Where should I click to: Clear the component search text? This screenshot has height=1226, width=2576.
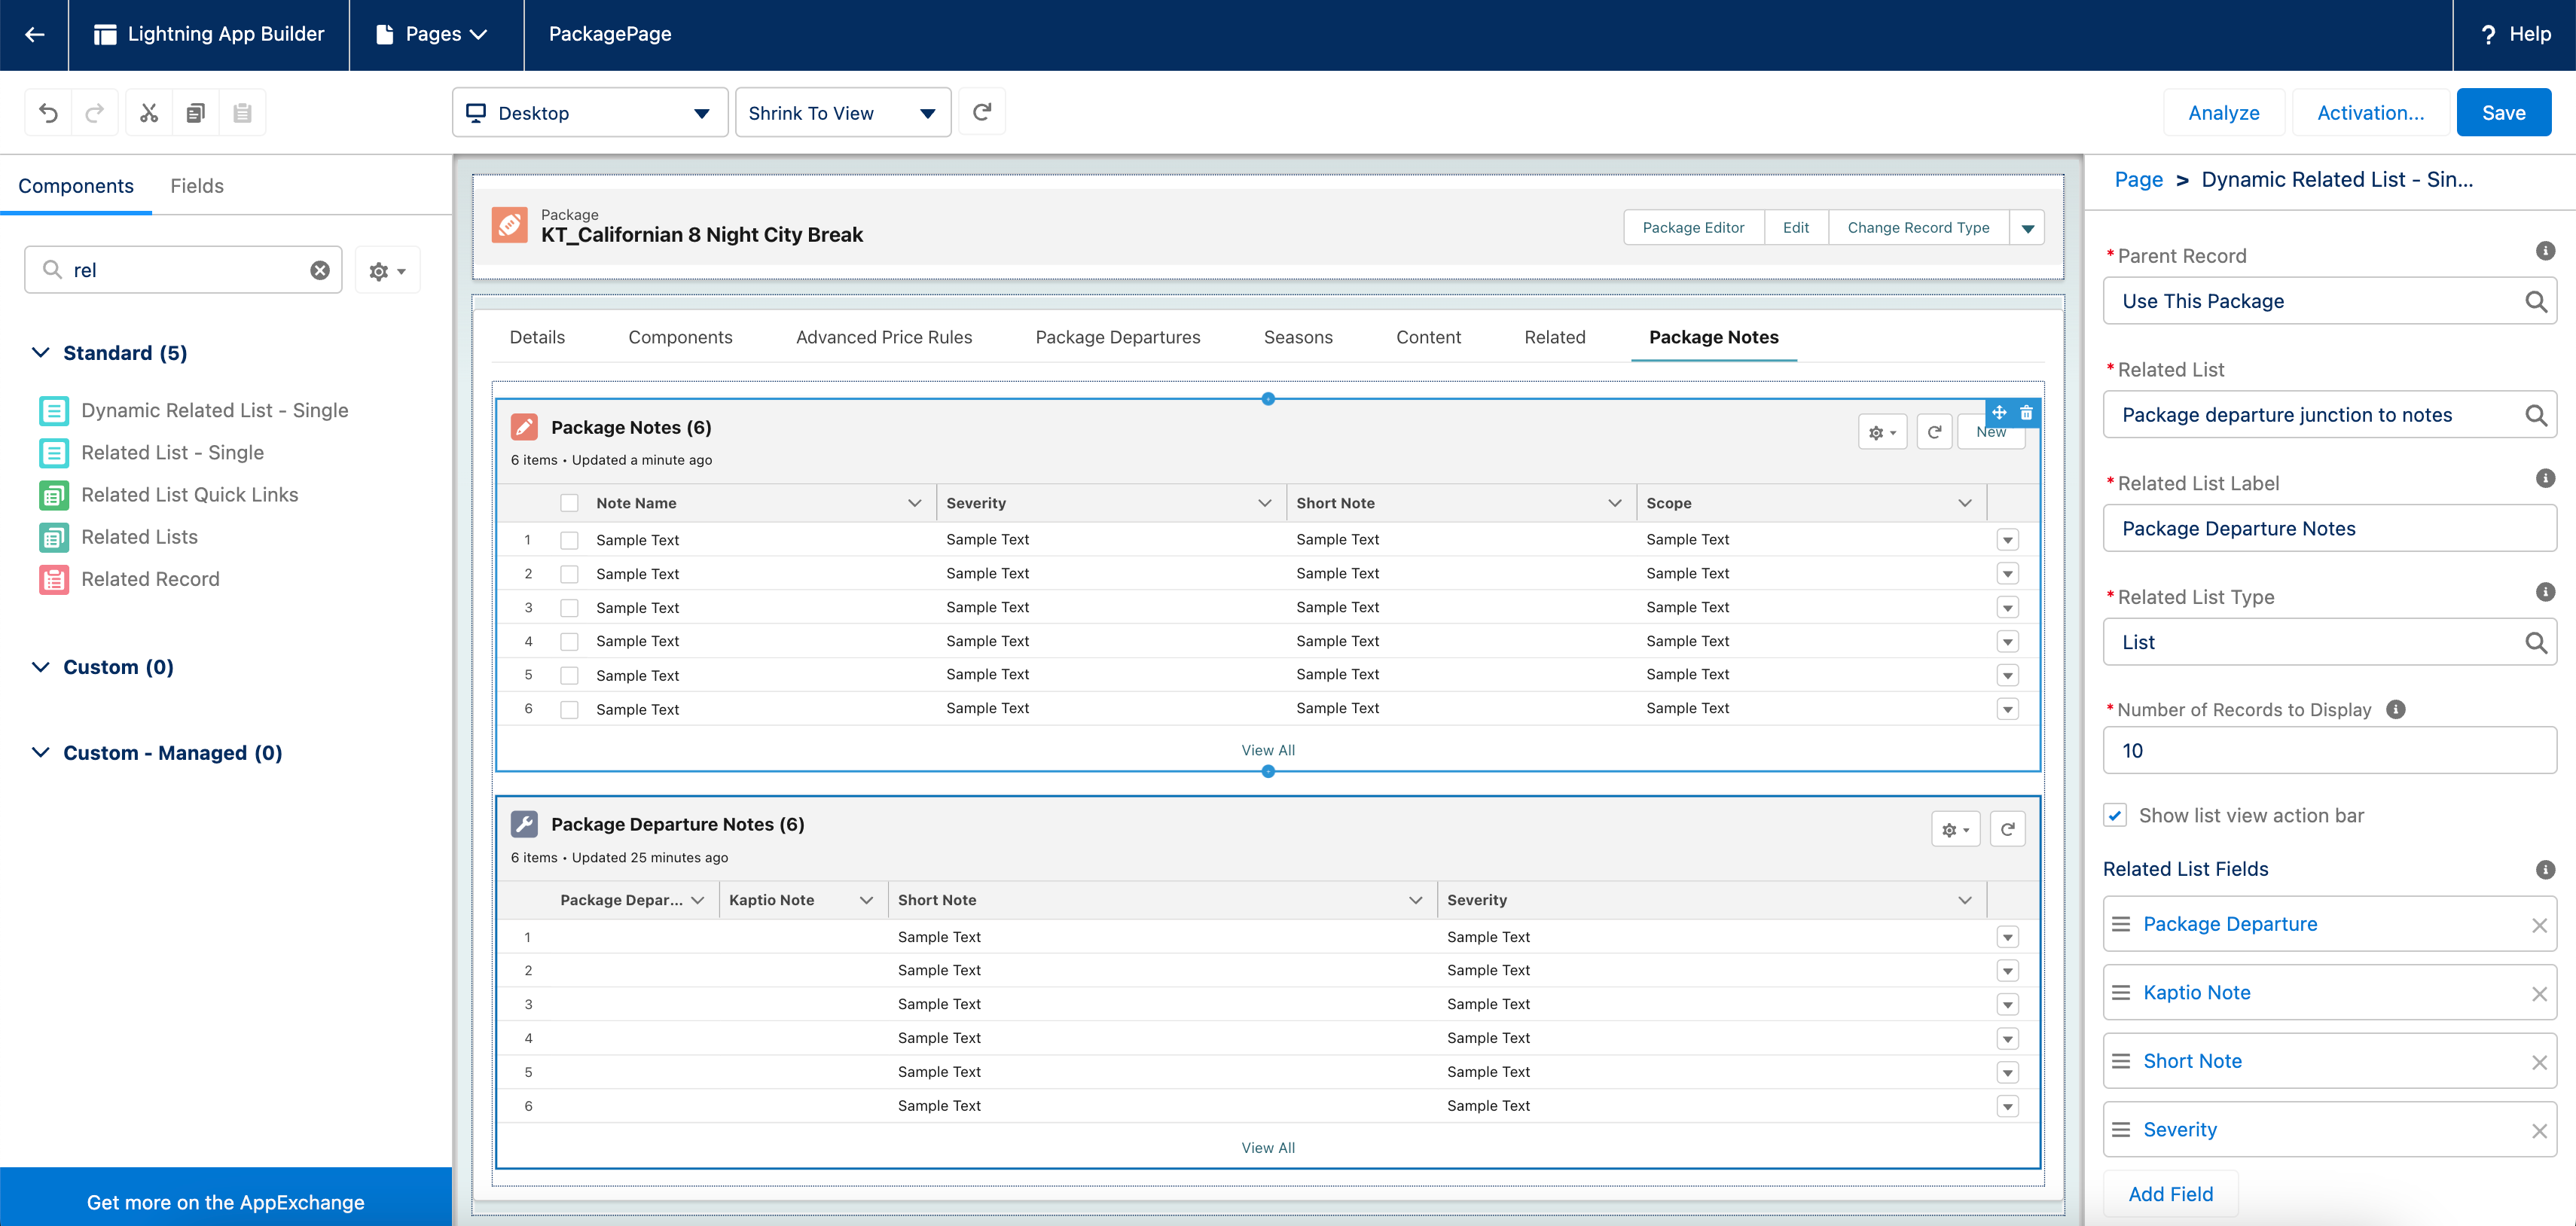pos(320,270)
